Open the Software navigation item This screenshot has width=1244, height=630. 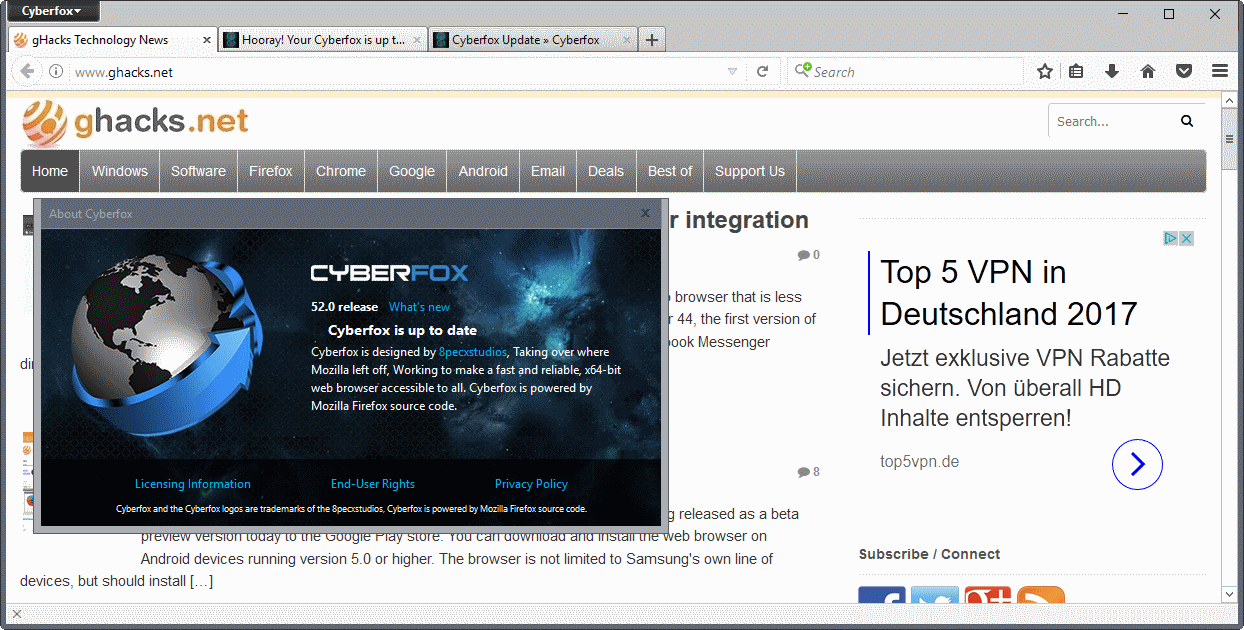pos(198,171)
